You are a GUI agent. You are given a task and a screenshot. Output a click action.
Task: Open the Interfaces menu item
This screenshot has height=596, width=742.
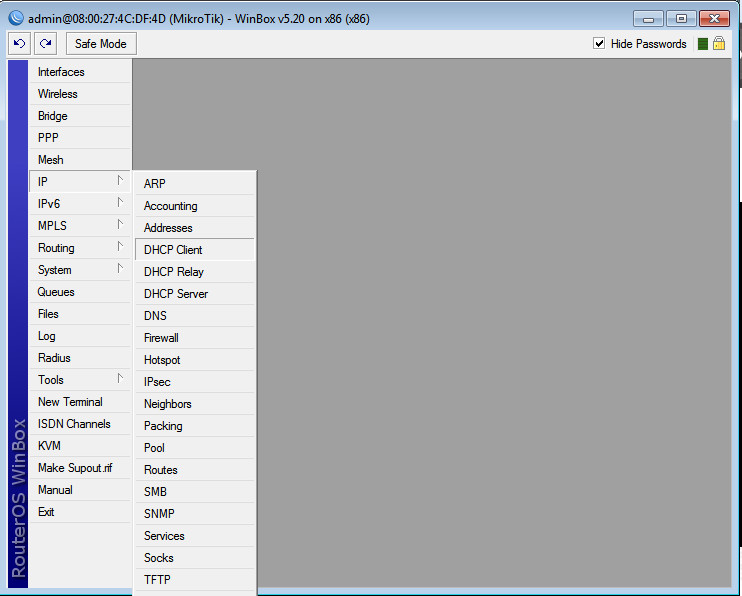pos(80,71)
